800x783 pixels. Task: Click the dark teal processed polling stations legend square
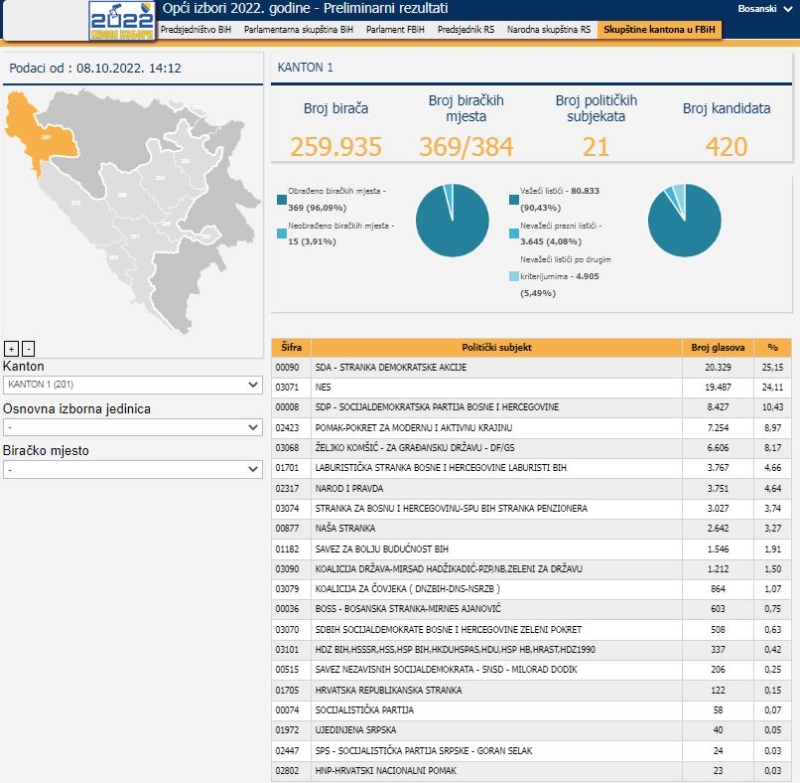coord(281,199)
